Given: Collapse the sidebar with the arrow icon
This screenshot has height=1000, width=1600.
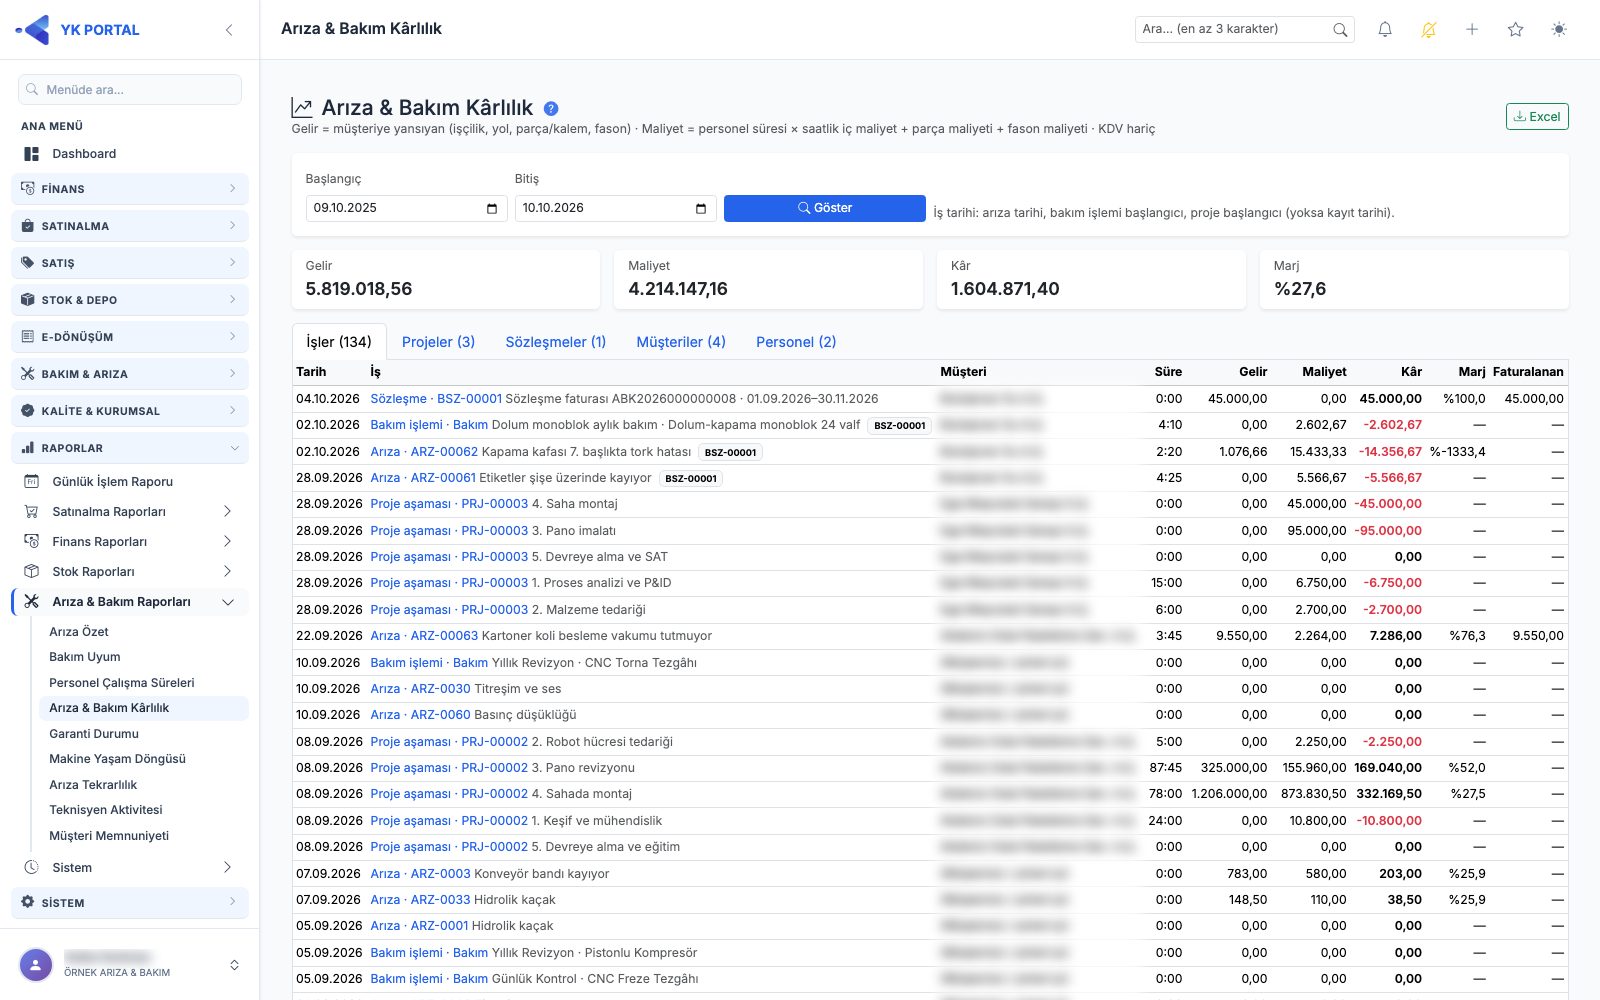Looking at the screenshot, I should pos(229,30).
